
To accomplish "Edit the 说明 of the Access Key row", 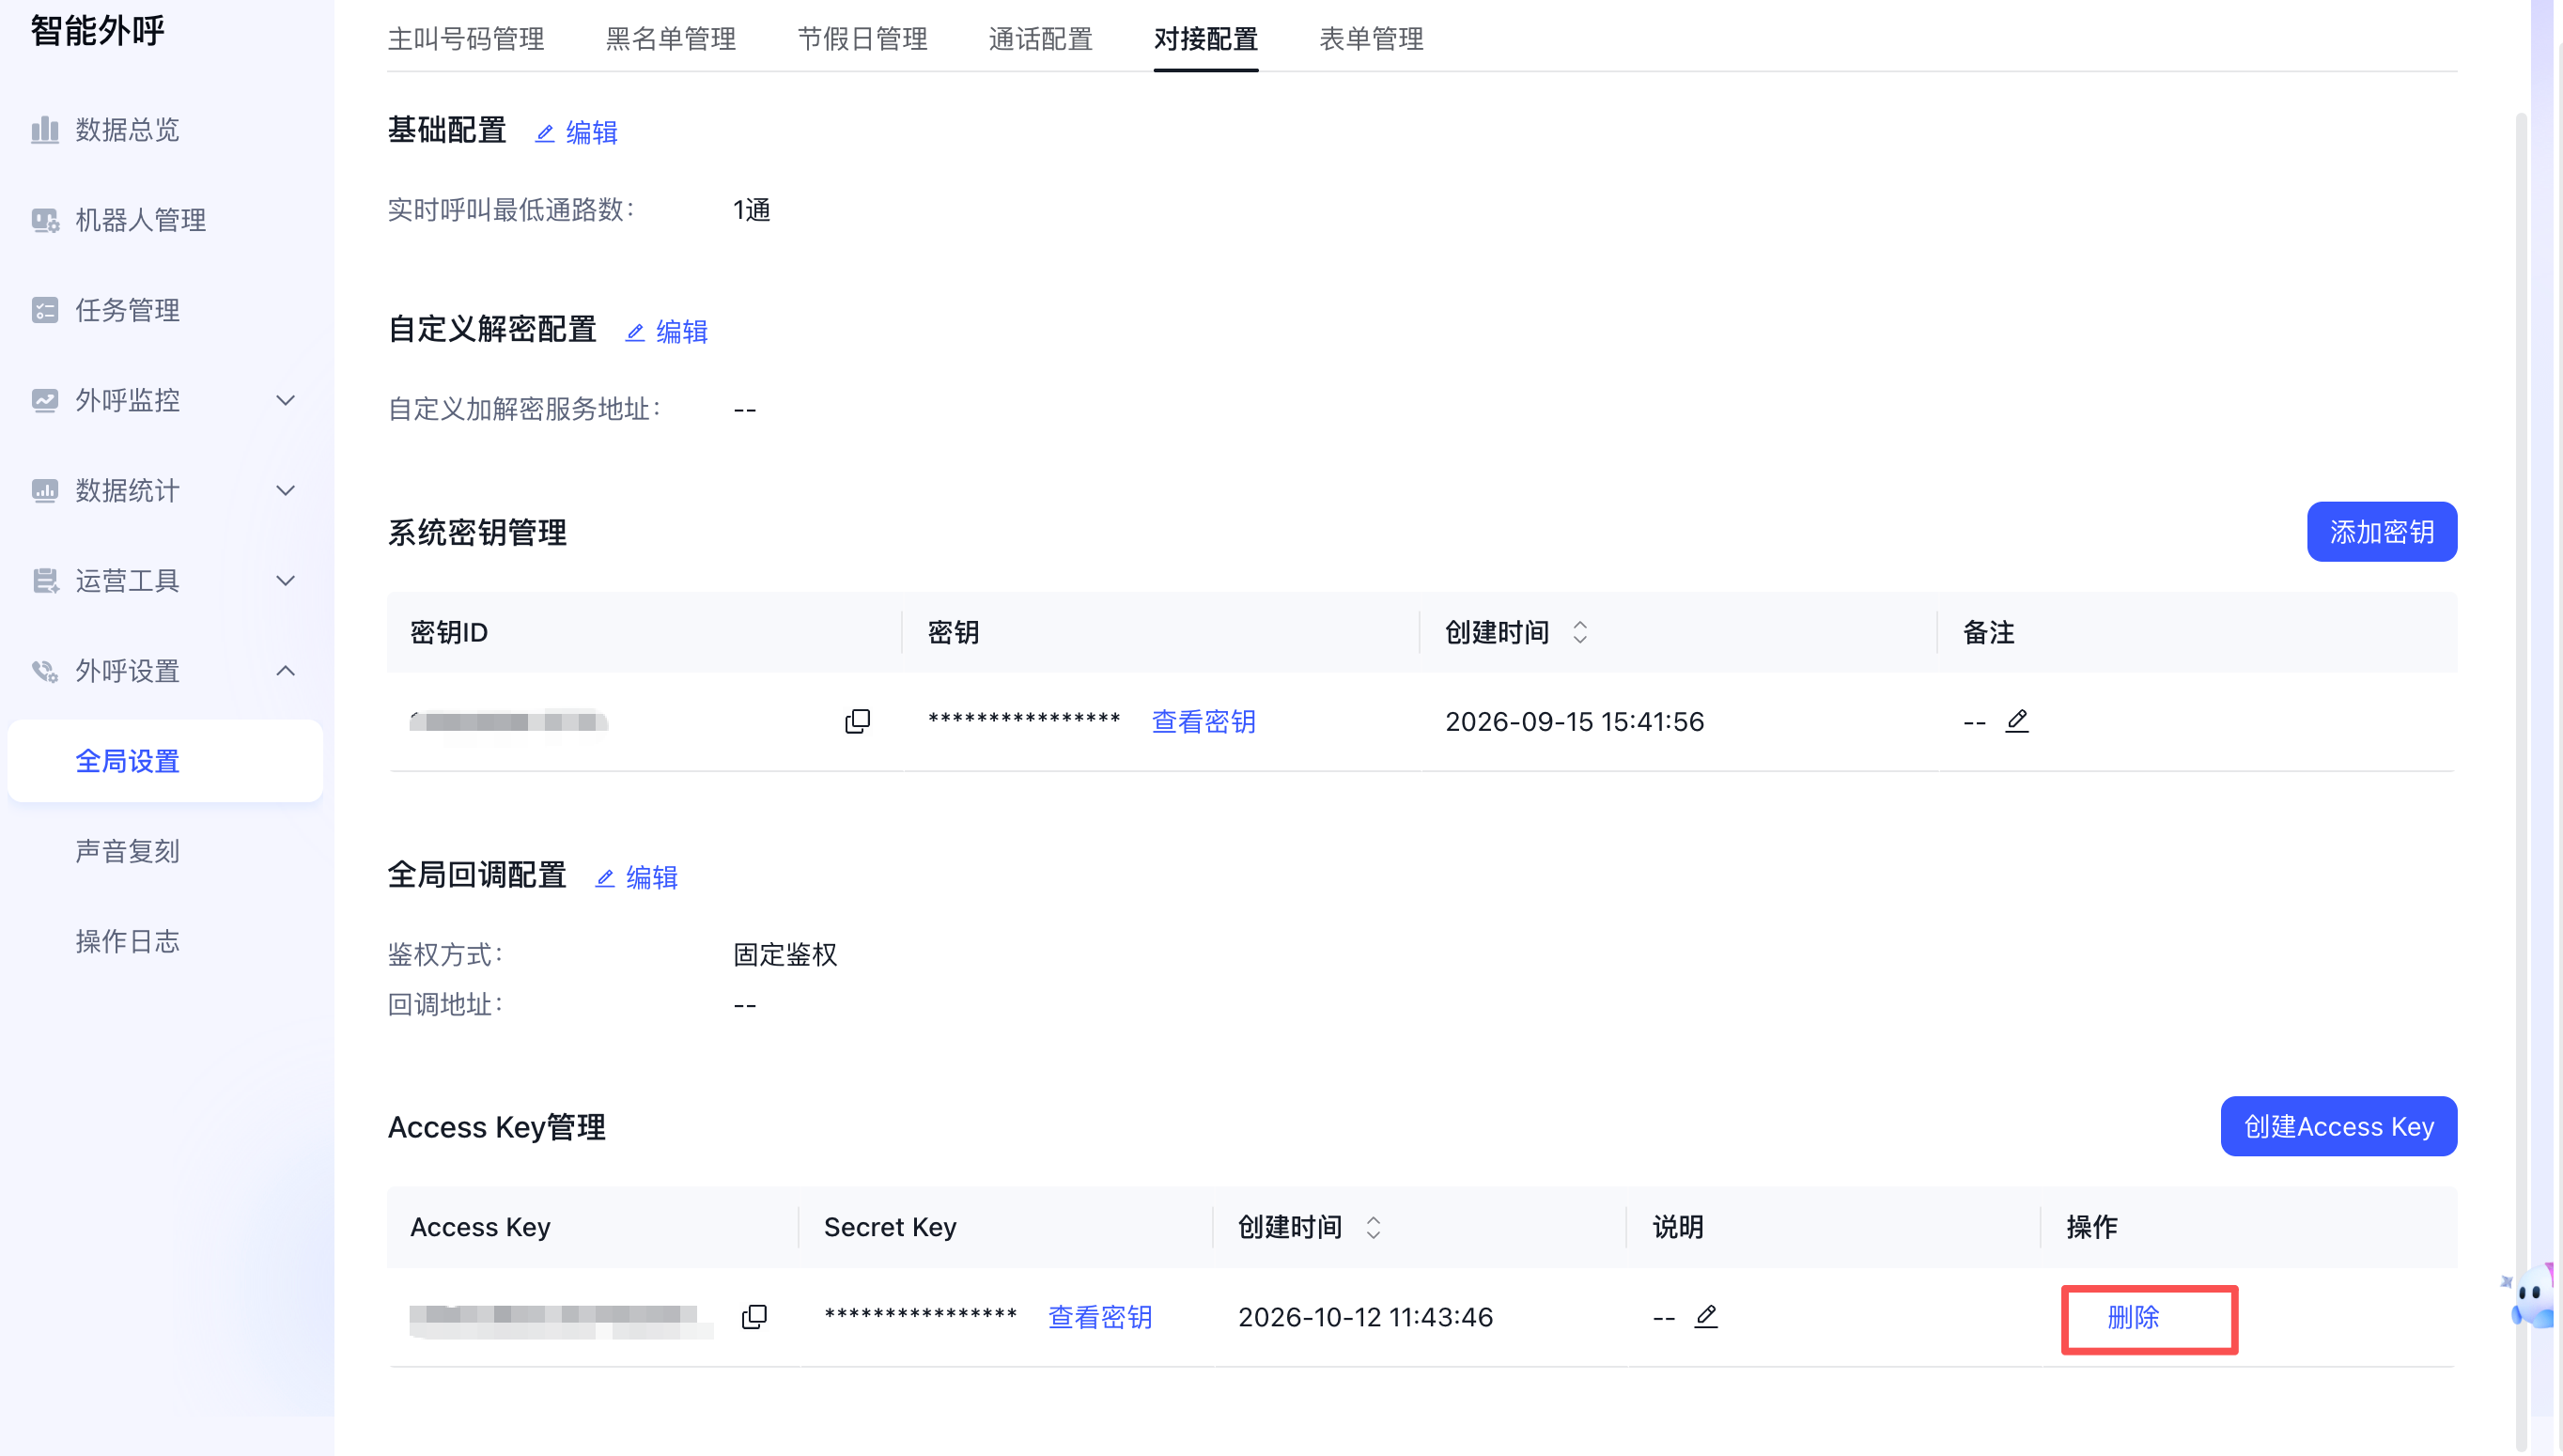I will click(1706, 1317).
